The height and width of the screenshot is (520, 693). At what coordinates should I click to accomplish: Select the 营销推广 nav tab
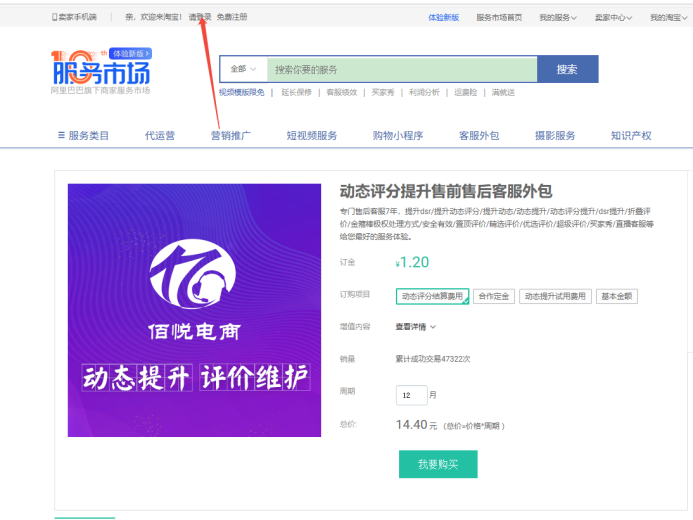[x=231, y=136]
